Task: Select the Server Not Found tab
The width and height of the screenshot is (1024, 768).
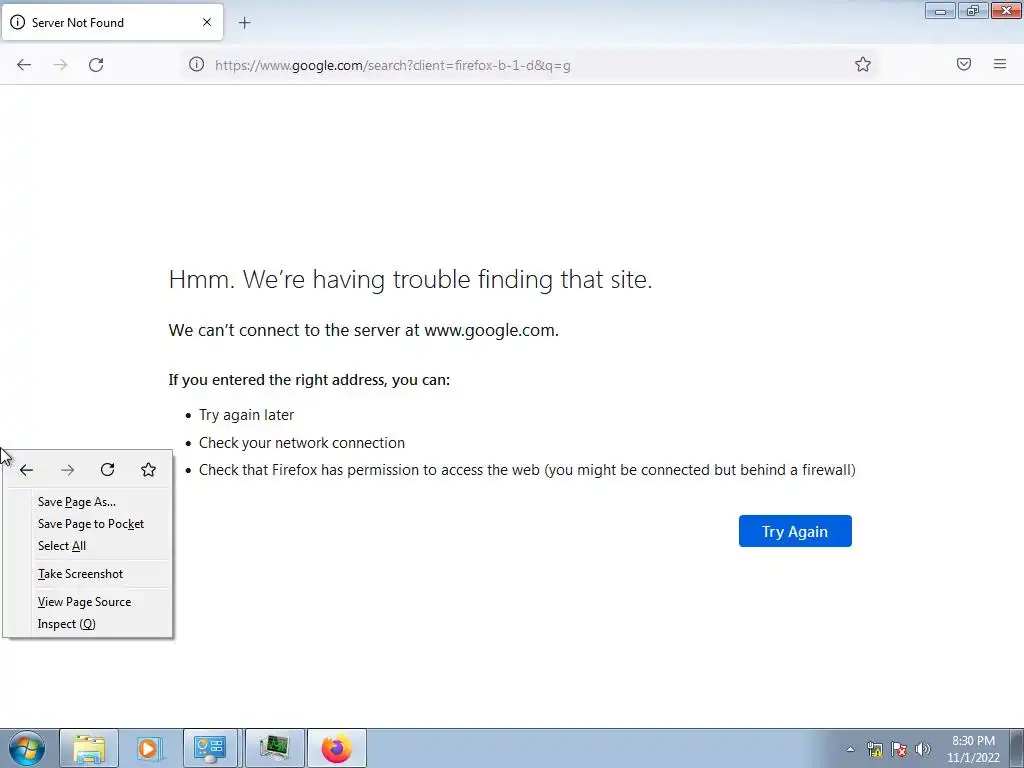Action: point(112,22)
